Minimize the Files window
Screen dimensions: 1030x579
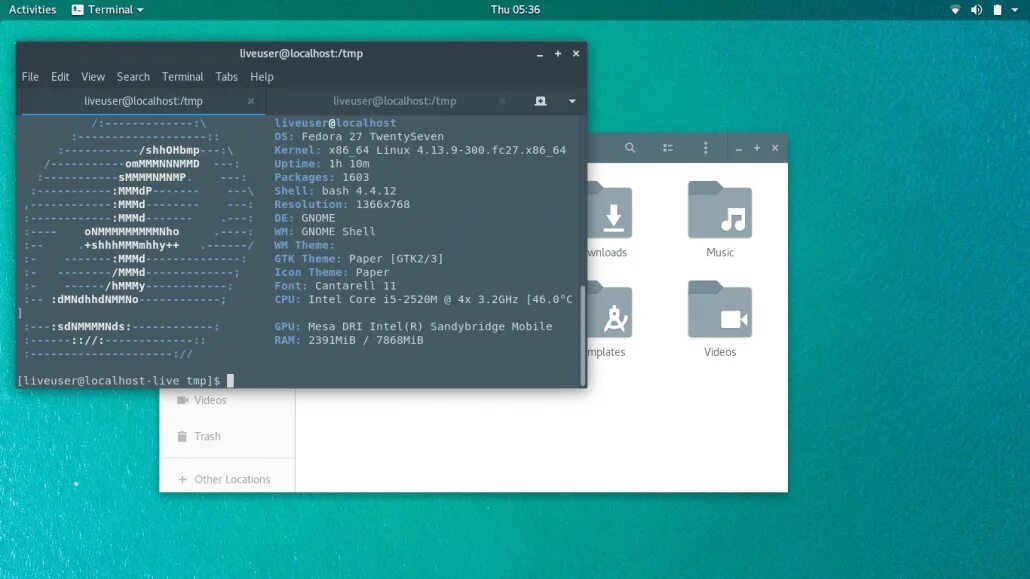coord(739,149)
